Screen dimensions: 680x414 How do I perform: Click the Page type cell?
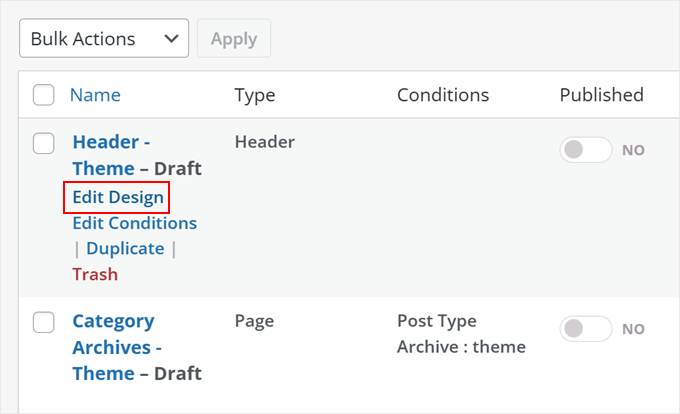point(254,321)
